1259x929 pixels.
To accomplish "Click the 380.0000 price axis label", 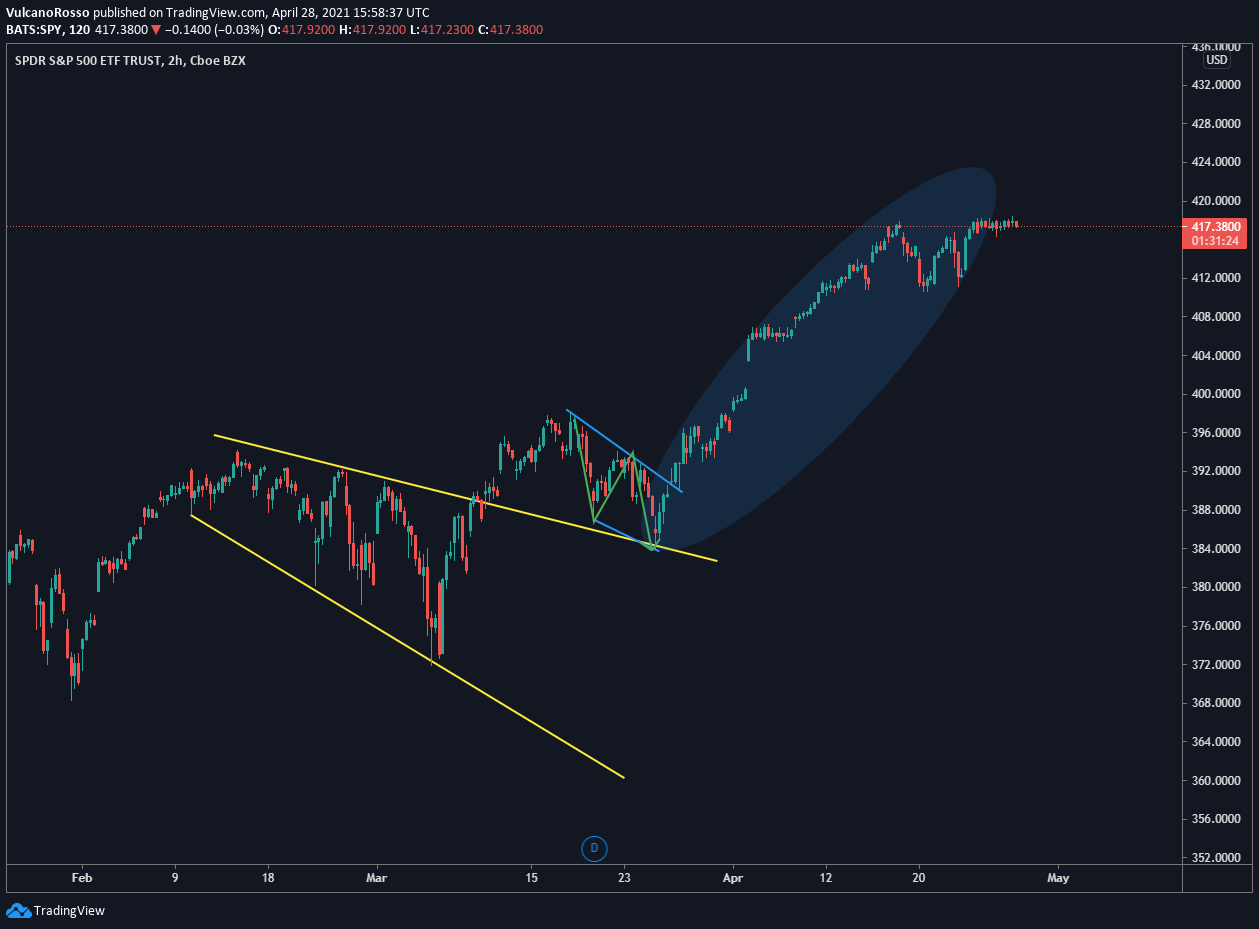I will point(1218,587).
